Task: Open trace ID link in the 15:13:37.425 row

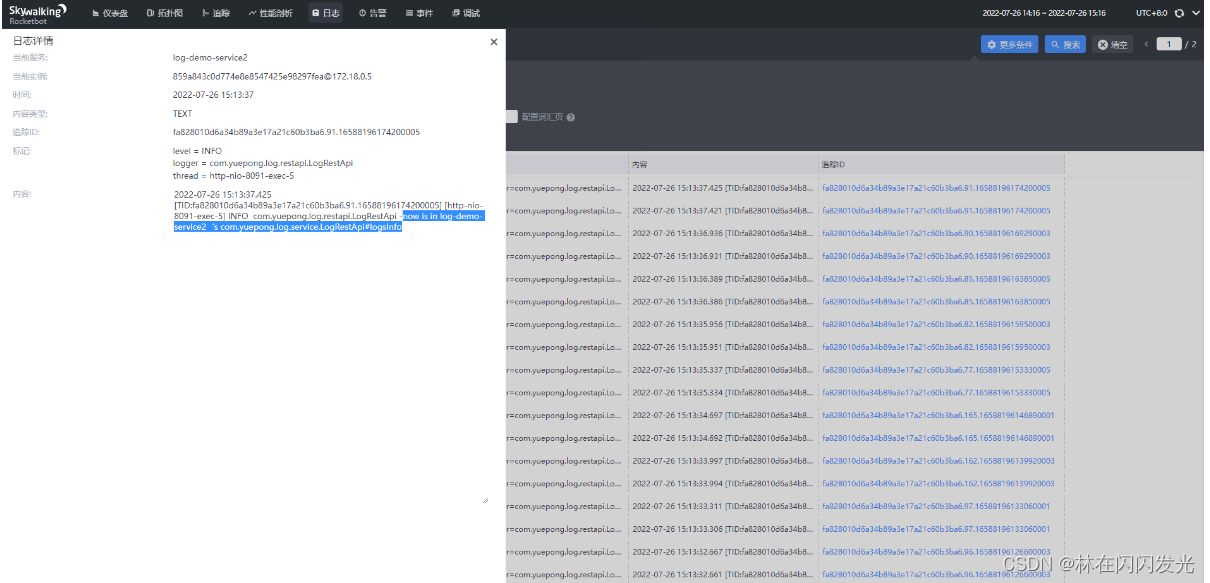Action: point(936,187)
